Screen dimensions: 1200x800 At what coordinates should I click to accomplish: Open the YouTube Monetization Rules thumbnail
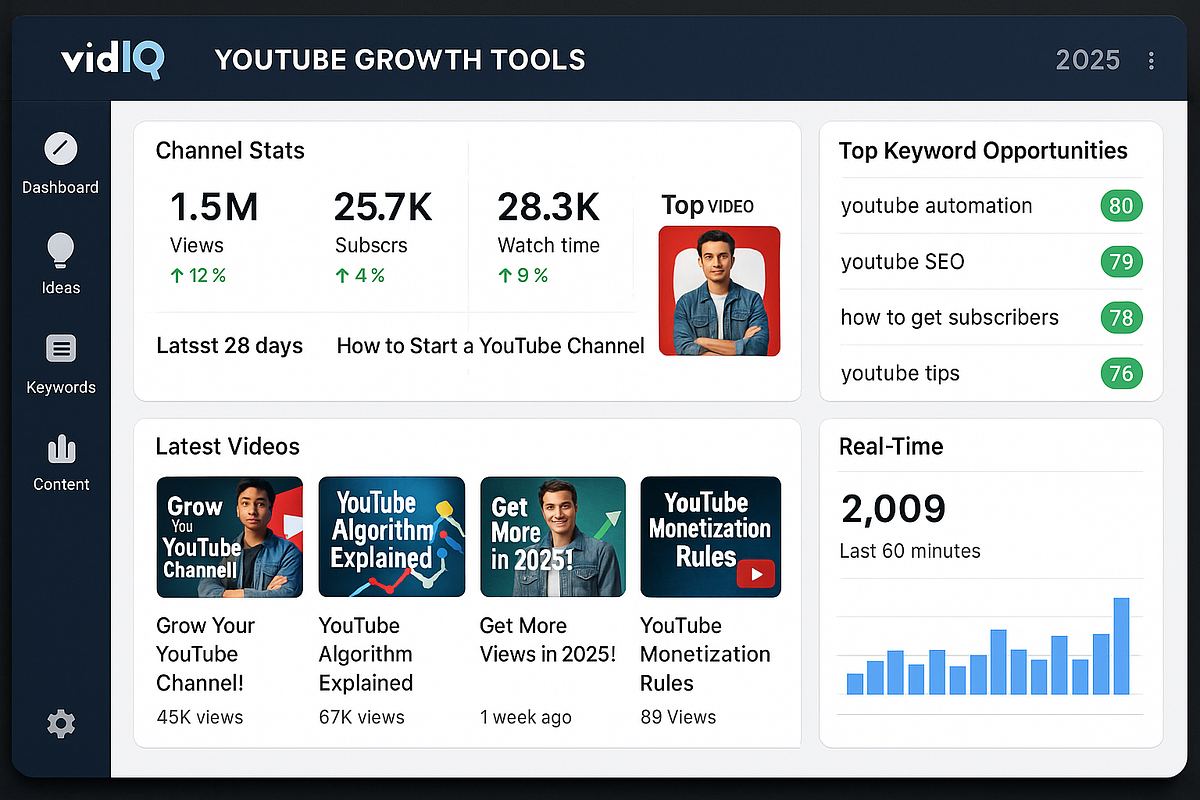(711, 537)
